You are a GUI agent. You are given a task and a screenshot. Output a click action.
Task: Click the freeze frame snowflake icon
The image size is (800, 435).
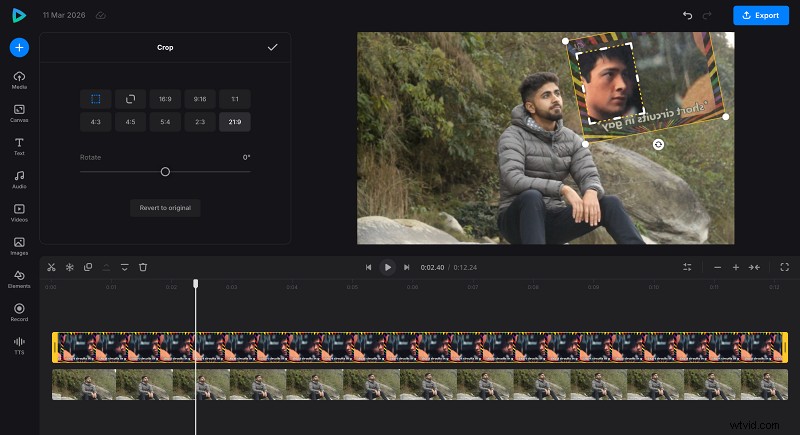pos(69,267)
